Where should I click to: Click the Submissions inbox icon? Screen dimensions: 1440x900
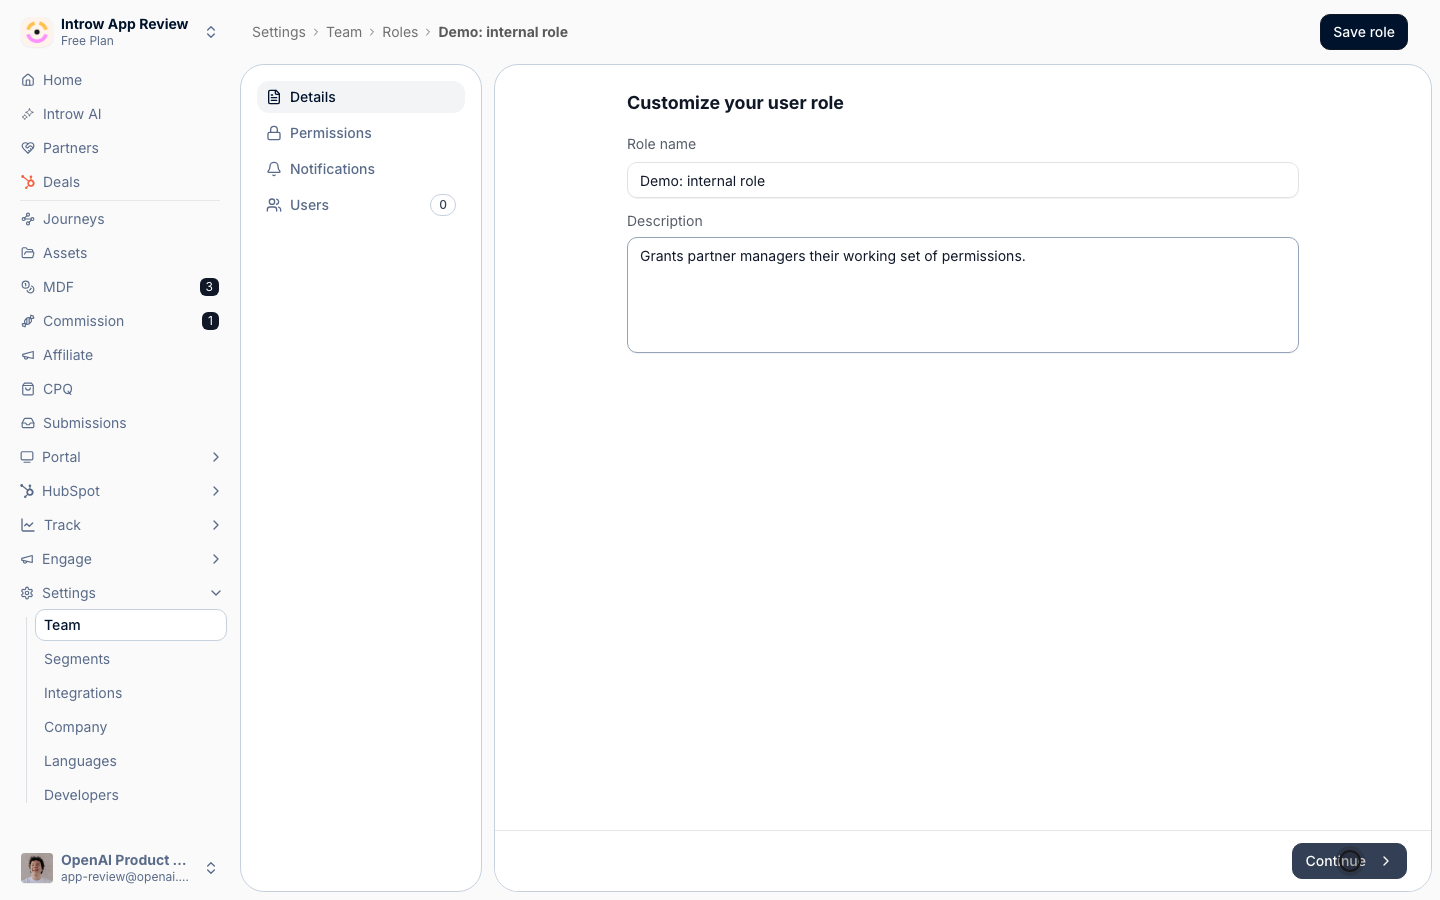click(x=28, y=423)
